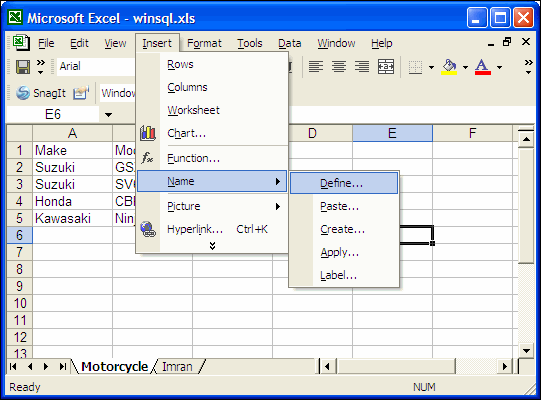The width and height of the screenshot is (541, 400).
Task: Apply the red Font Color
Action: click(x=482, y=67)
